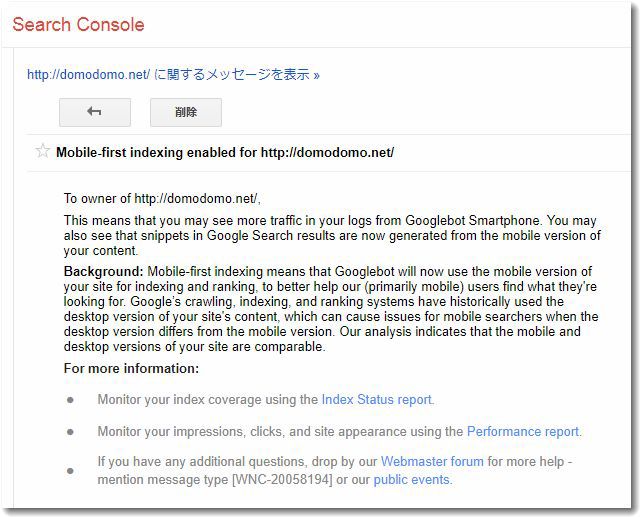Open the public events link
Screen dimensions: 640x517
(411, 479)
